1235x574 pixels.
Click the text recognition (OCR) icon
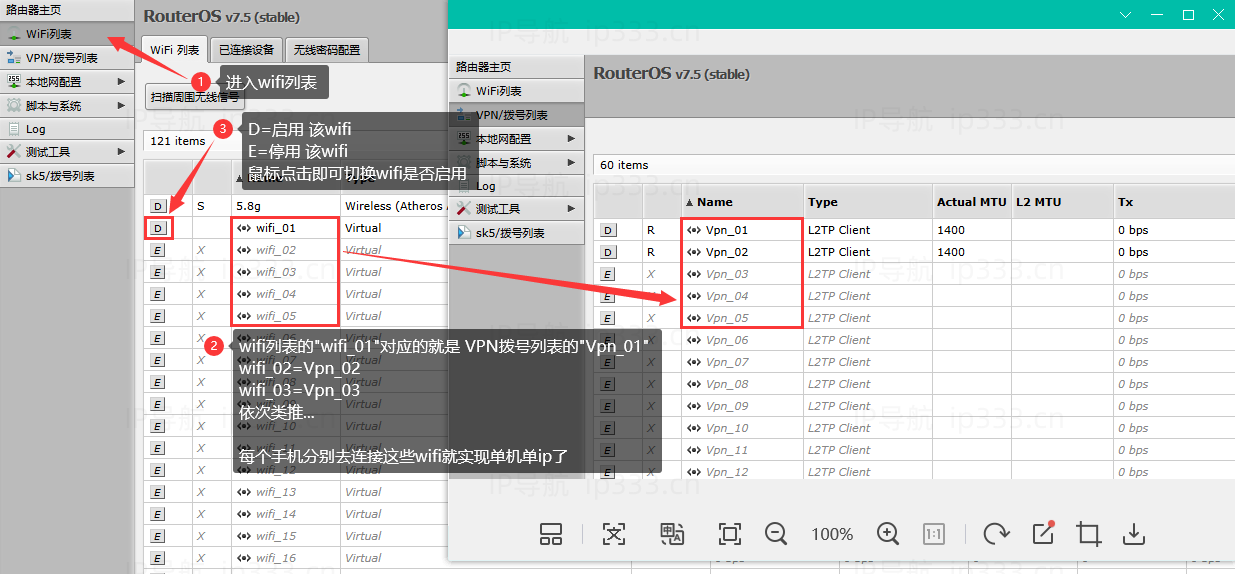(613, 534)
